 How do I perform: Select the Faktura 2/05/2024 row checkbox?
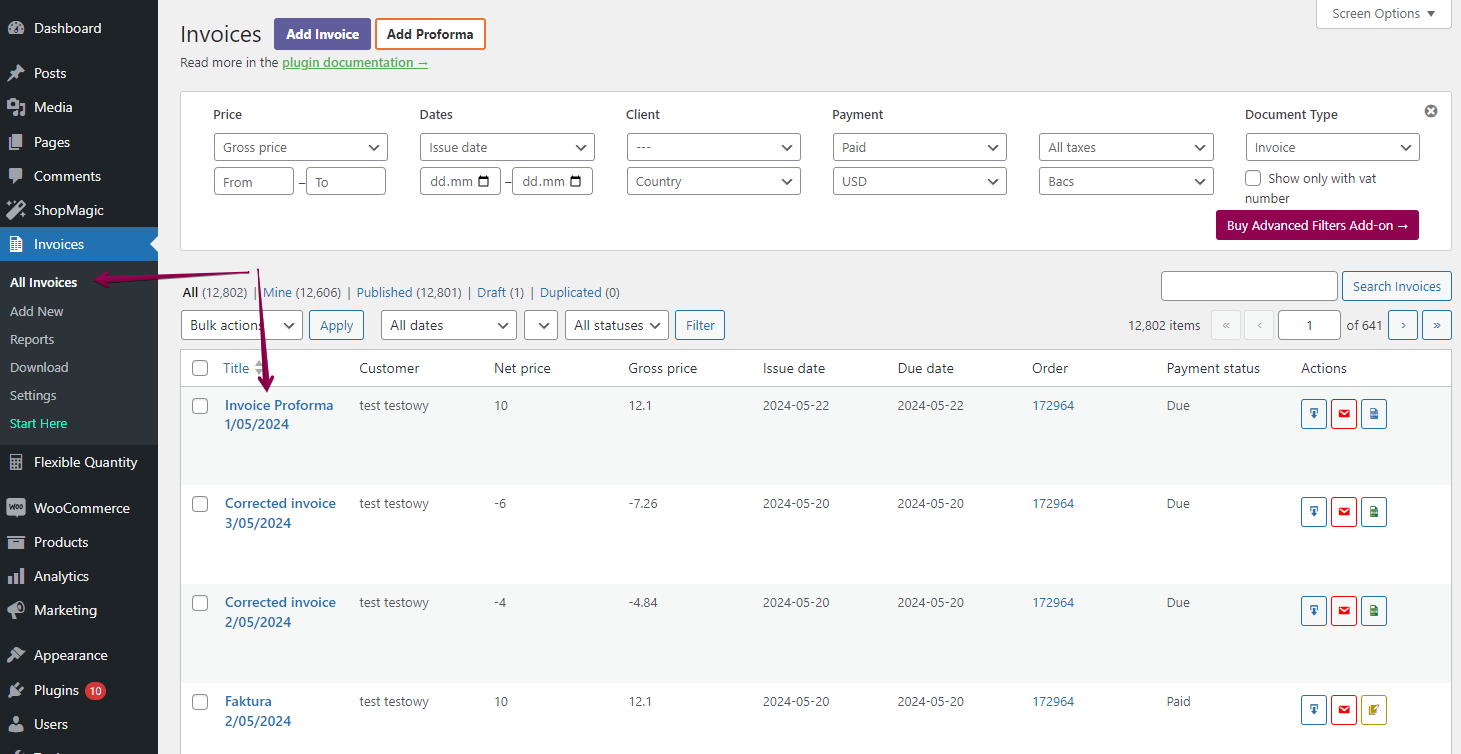click(200, 701)
